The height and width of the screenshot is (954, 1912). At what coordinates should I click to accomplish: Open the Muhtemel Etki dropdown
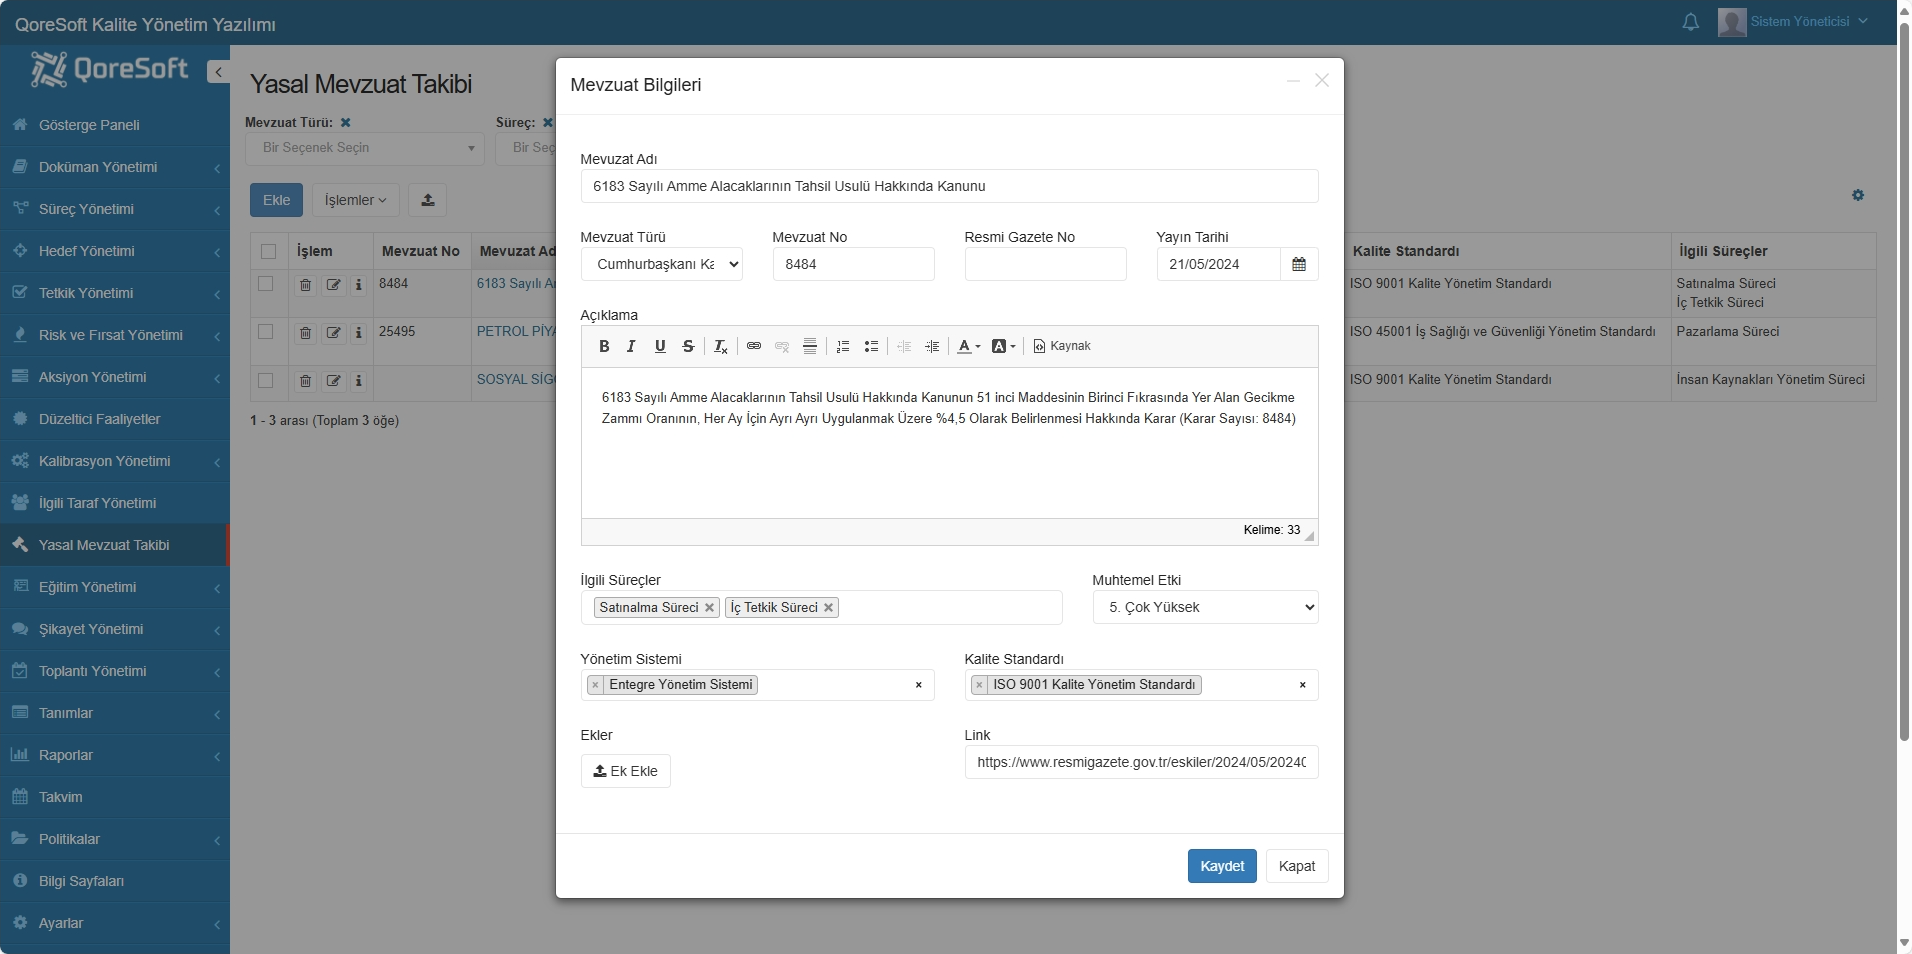pyautogui.click(x=1205, y=607)
